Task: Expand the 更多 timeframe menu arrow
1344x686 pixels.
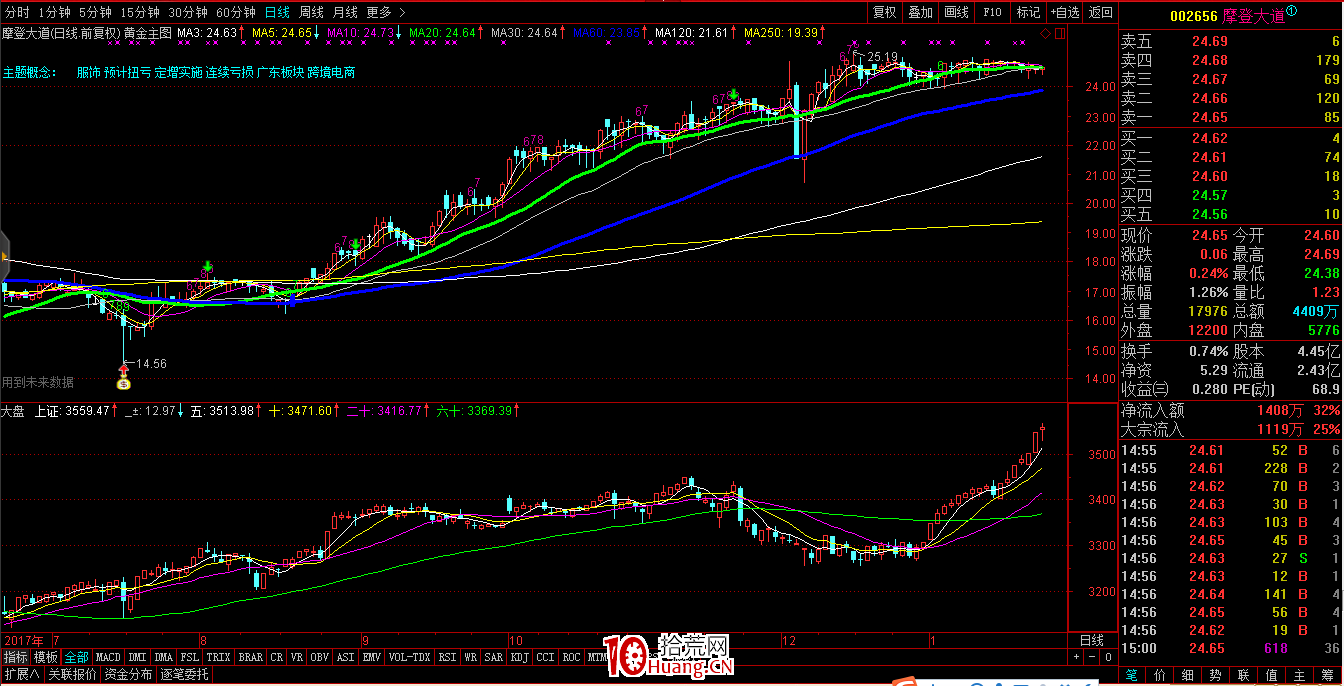Action: [401, 12]
